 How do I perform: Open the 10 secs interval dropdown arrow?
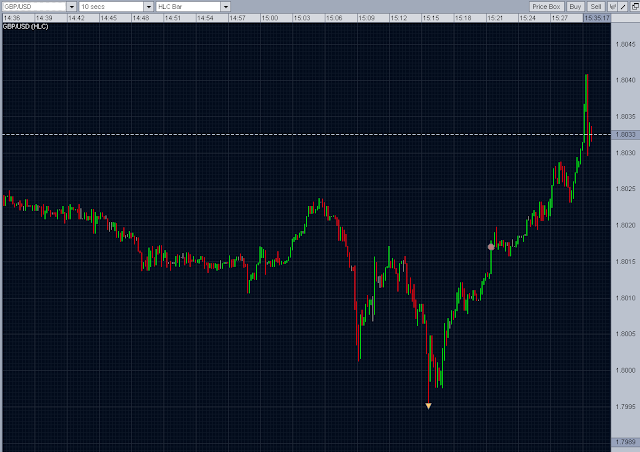(x=149, y=7)
